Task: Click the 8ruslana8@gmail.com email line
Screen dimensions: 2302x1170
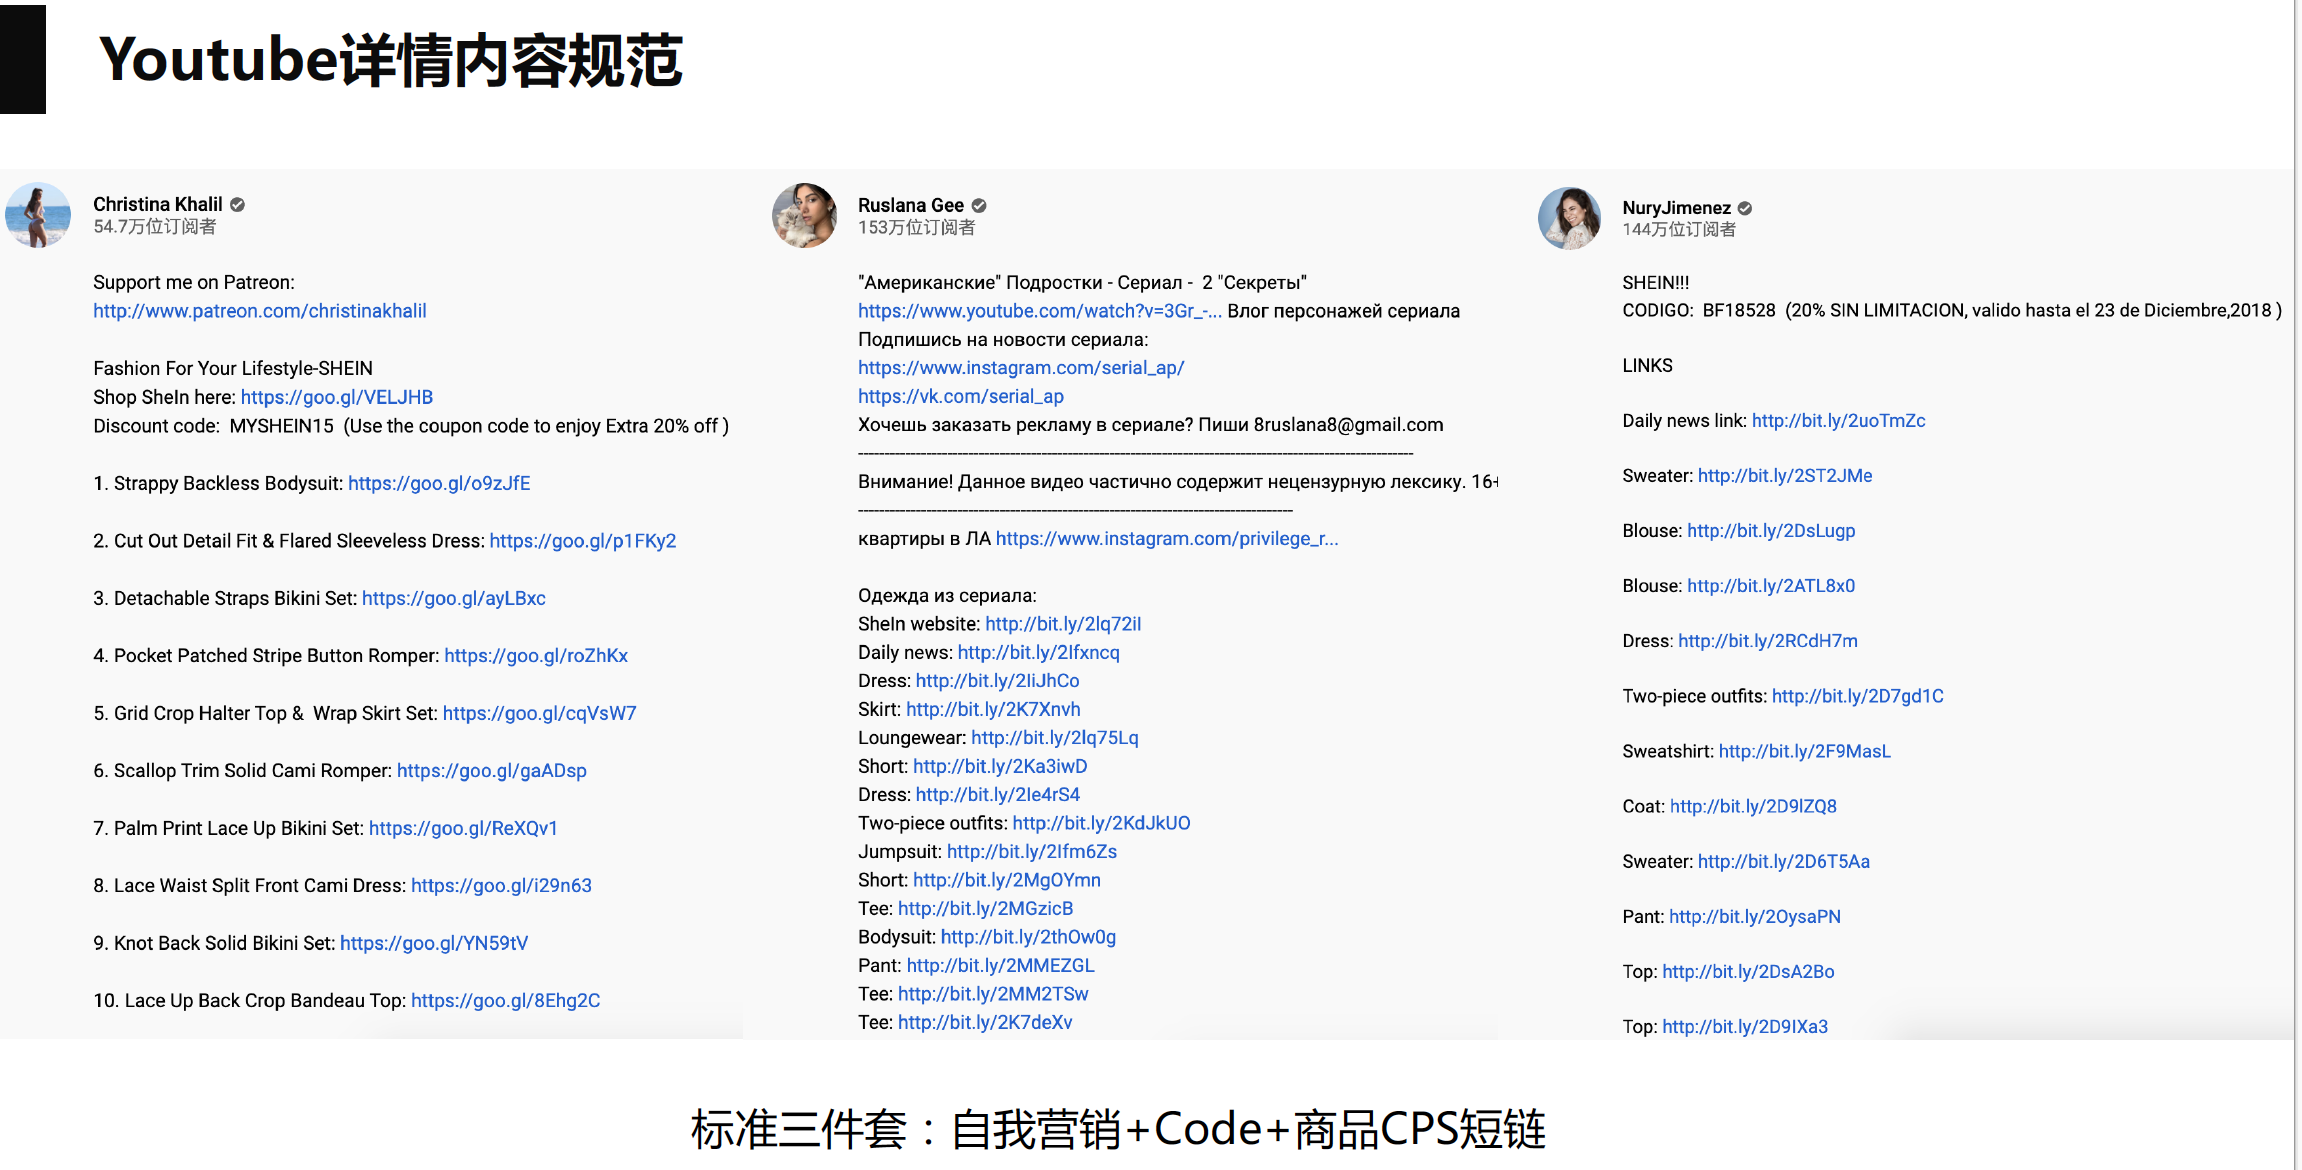Action: coord(1151,425)
